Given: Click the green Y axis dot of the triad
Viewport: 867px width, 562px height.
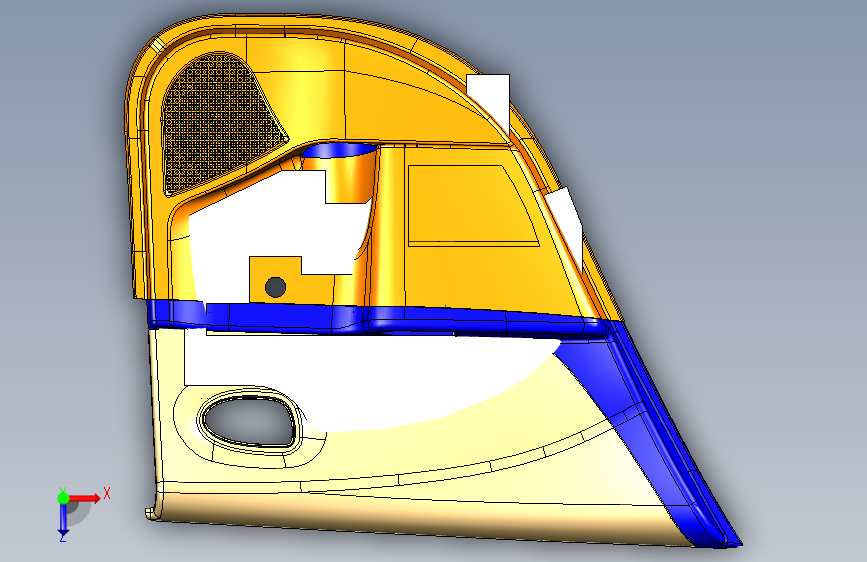Looking at the screenshot, I should point(63,498).
